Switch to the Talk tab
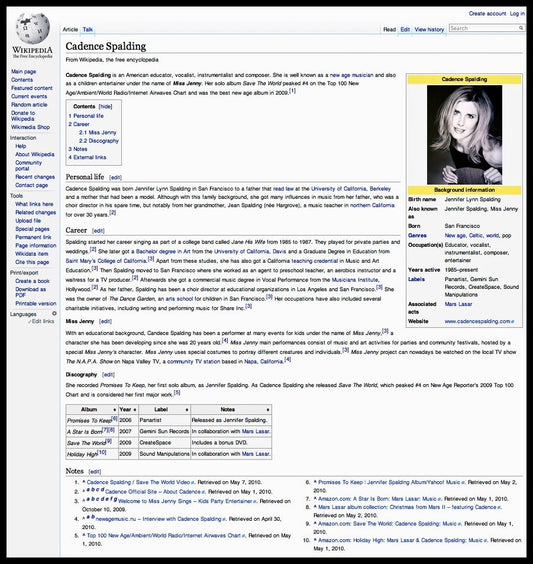Image resolution: width=533 pixels, height=564 pixels. [x=88, y=29]
